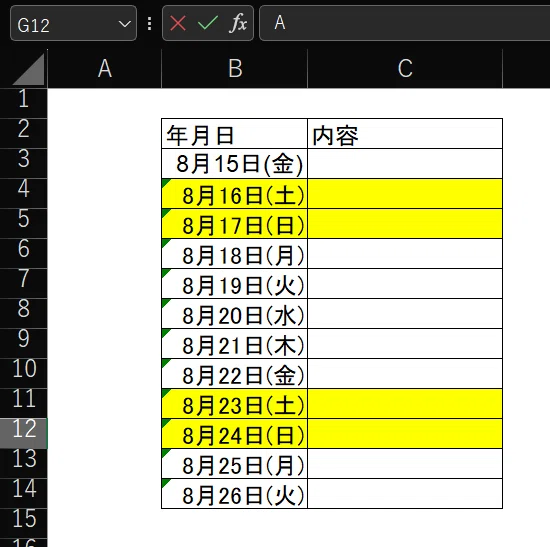This screenshot has width=550, height=547.
Task: Click the Select All corner triangle
Action: point(29,69)
